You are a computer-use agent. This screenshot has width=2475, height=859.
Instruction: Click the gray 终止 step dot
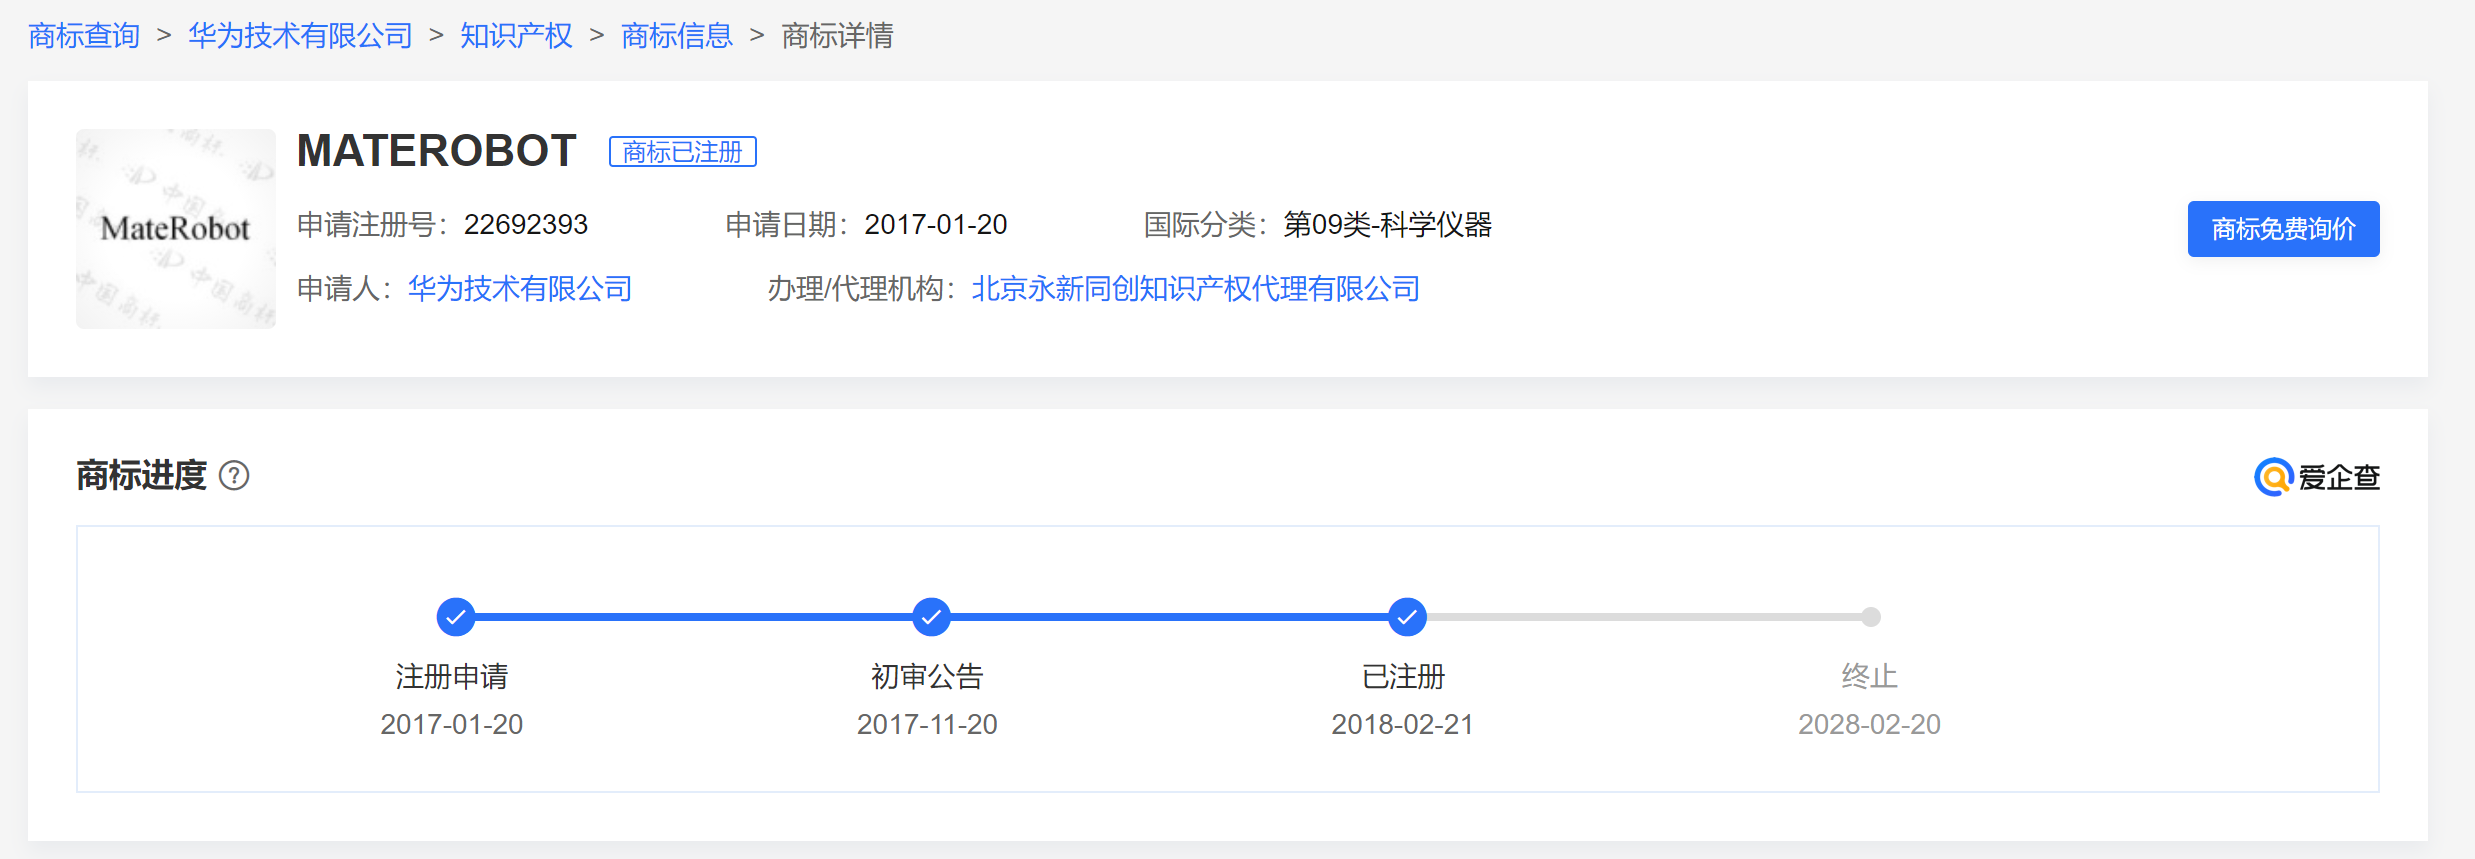click(1870, 617)
